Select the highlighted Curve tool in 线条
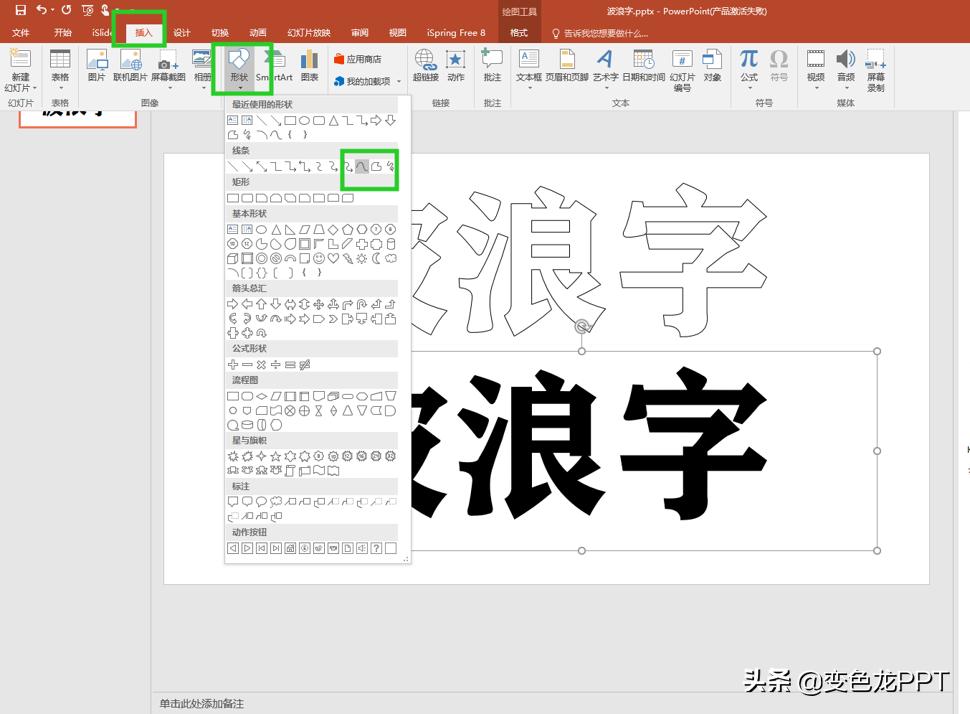Screen dimensions: 970x714 point(362,168)
